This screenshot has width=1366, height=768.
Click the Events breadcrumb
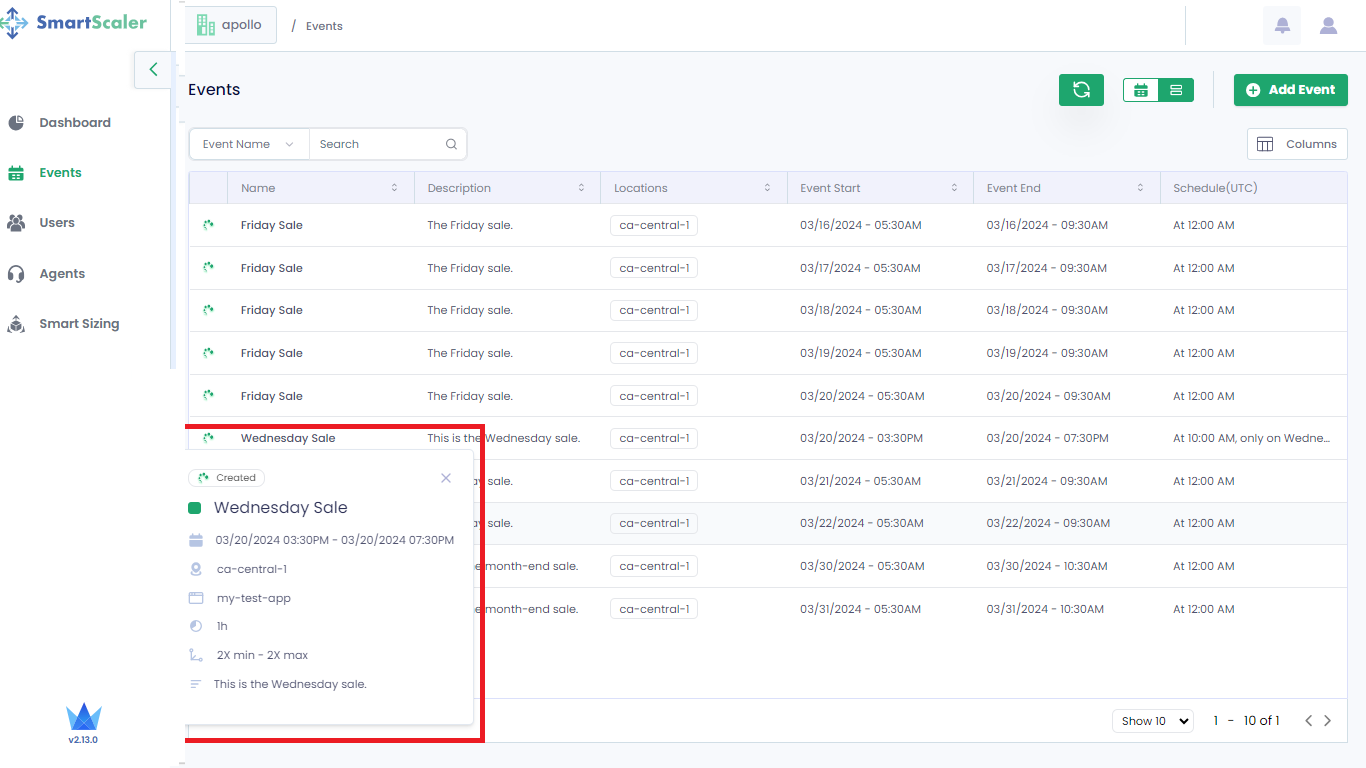click(324, 26)
